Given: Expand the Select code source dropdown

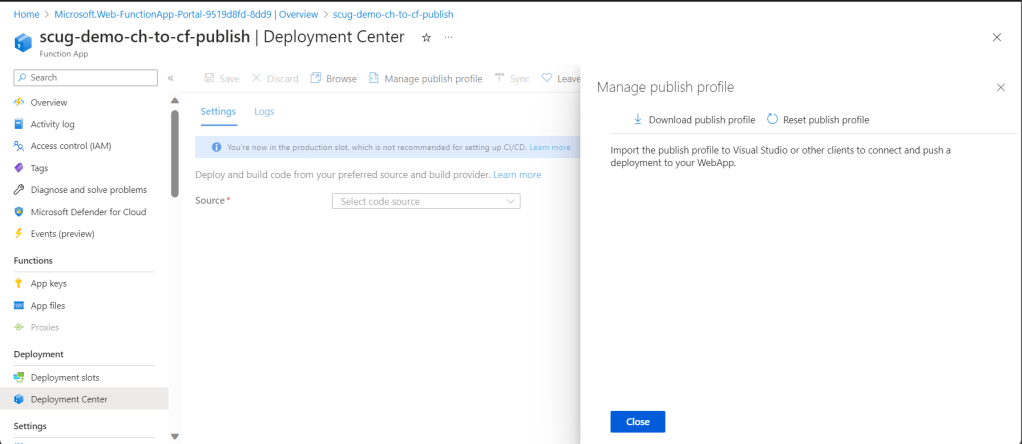Looking at the screenshot, I should click(426, 202).
